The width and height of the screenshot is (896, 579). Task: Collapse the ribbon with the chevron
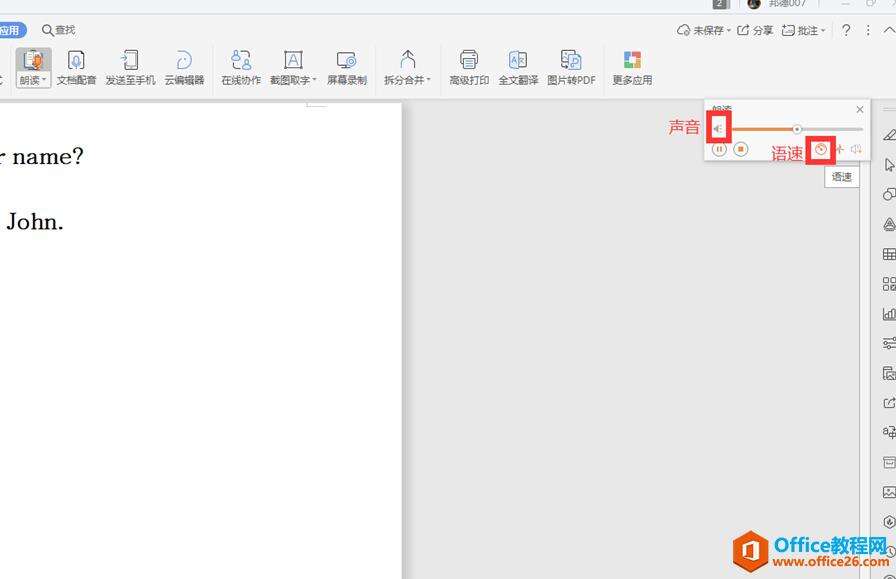pyautogui.click(x=890, y=30)
